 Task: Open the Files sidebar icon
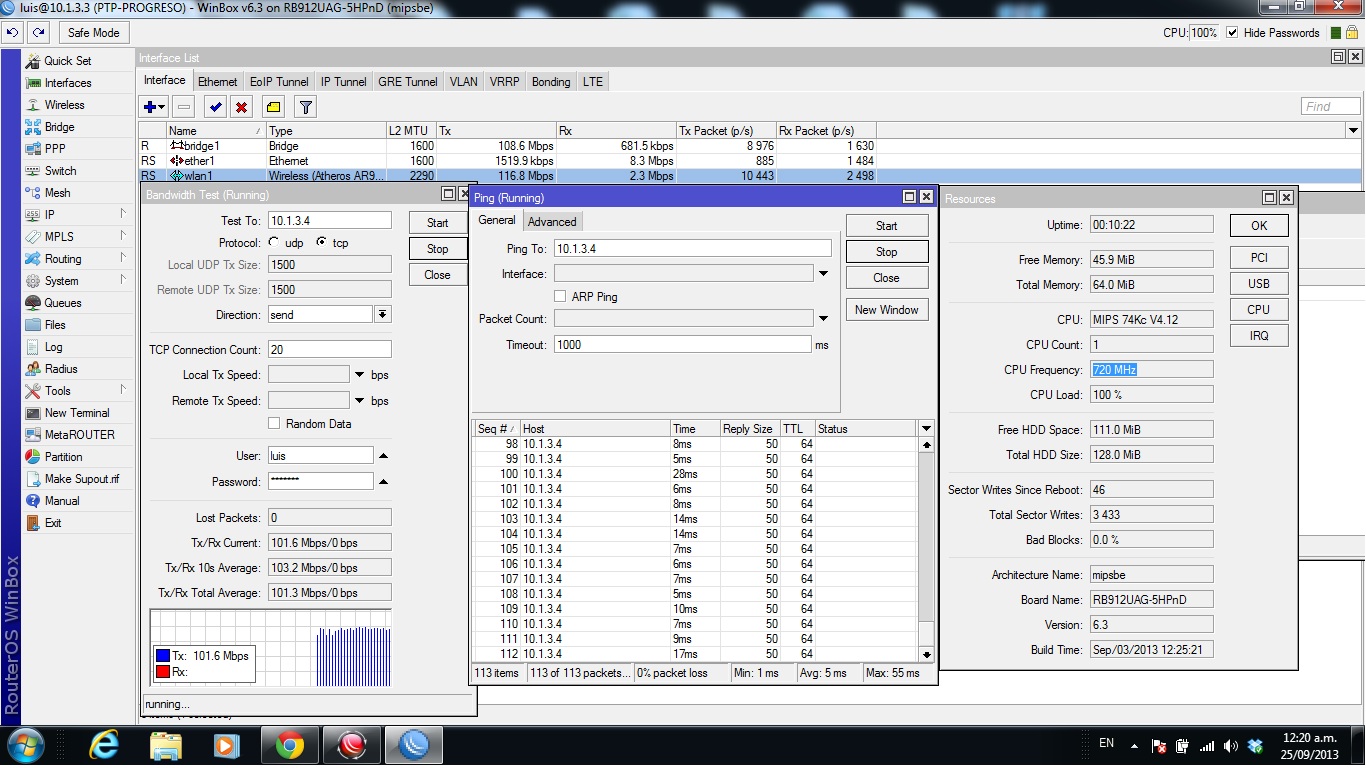click(33, 325)
